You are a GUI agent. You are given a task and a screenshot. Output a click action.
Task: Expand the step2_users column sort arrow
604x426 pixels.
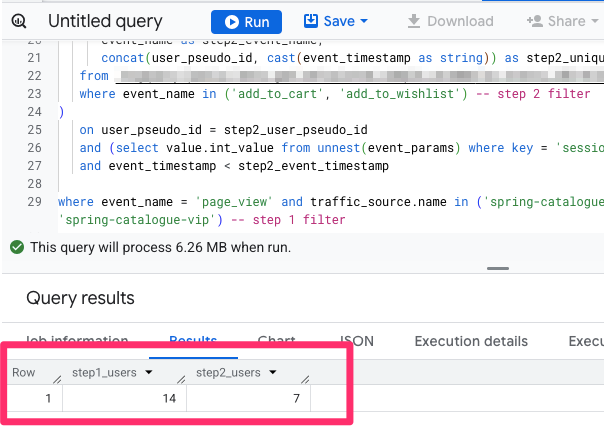pyautogui.click(x=273, y=373)
